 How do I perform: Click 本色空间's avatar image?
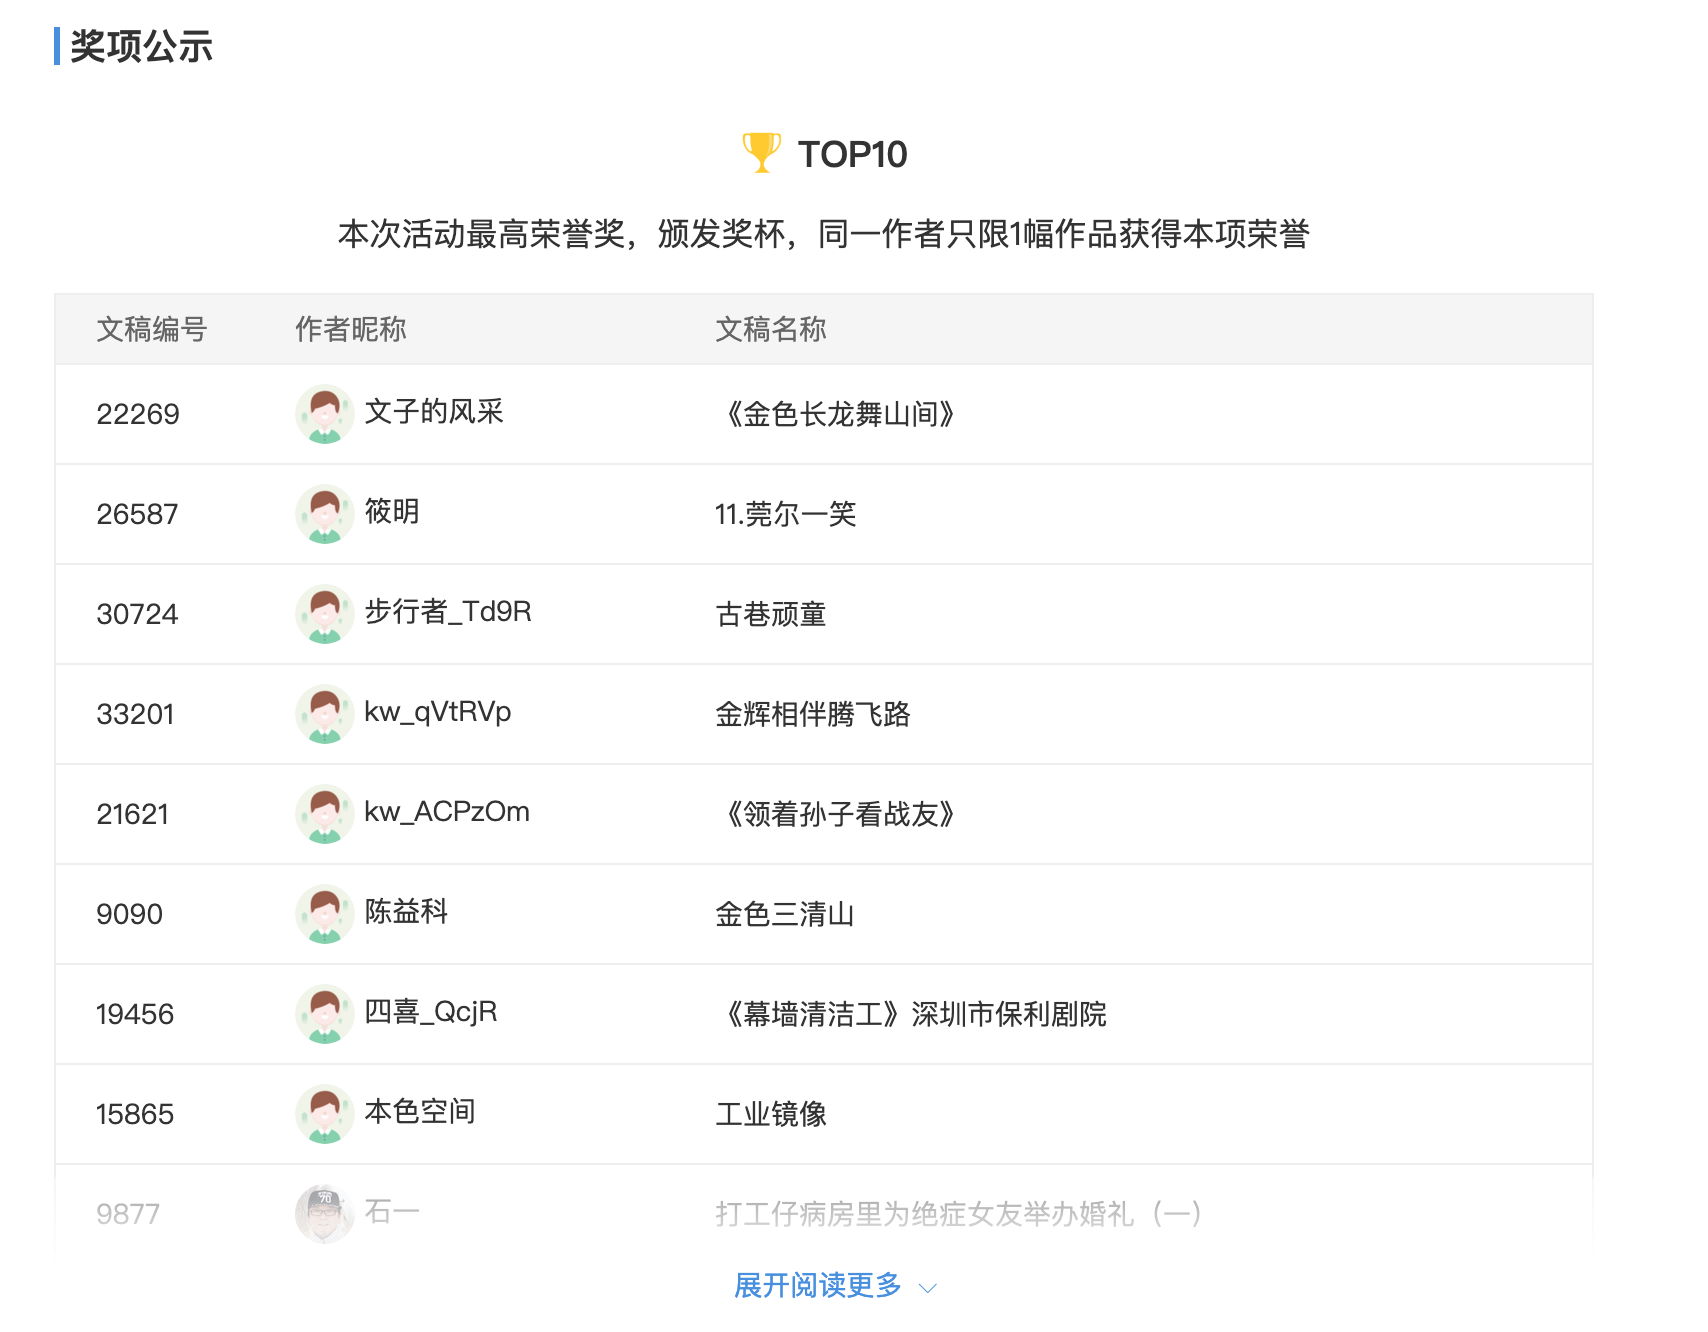coord(325,1114)
